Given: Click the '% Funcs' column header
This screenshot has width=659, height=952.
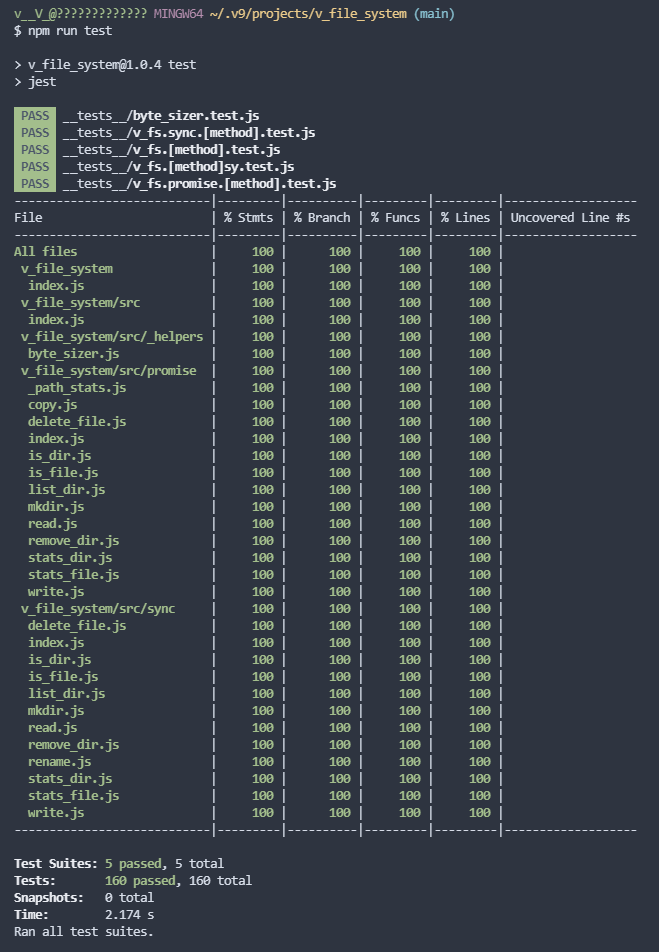Looking at the screenshot, I should (x=395, y=217).
